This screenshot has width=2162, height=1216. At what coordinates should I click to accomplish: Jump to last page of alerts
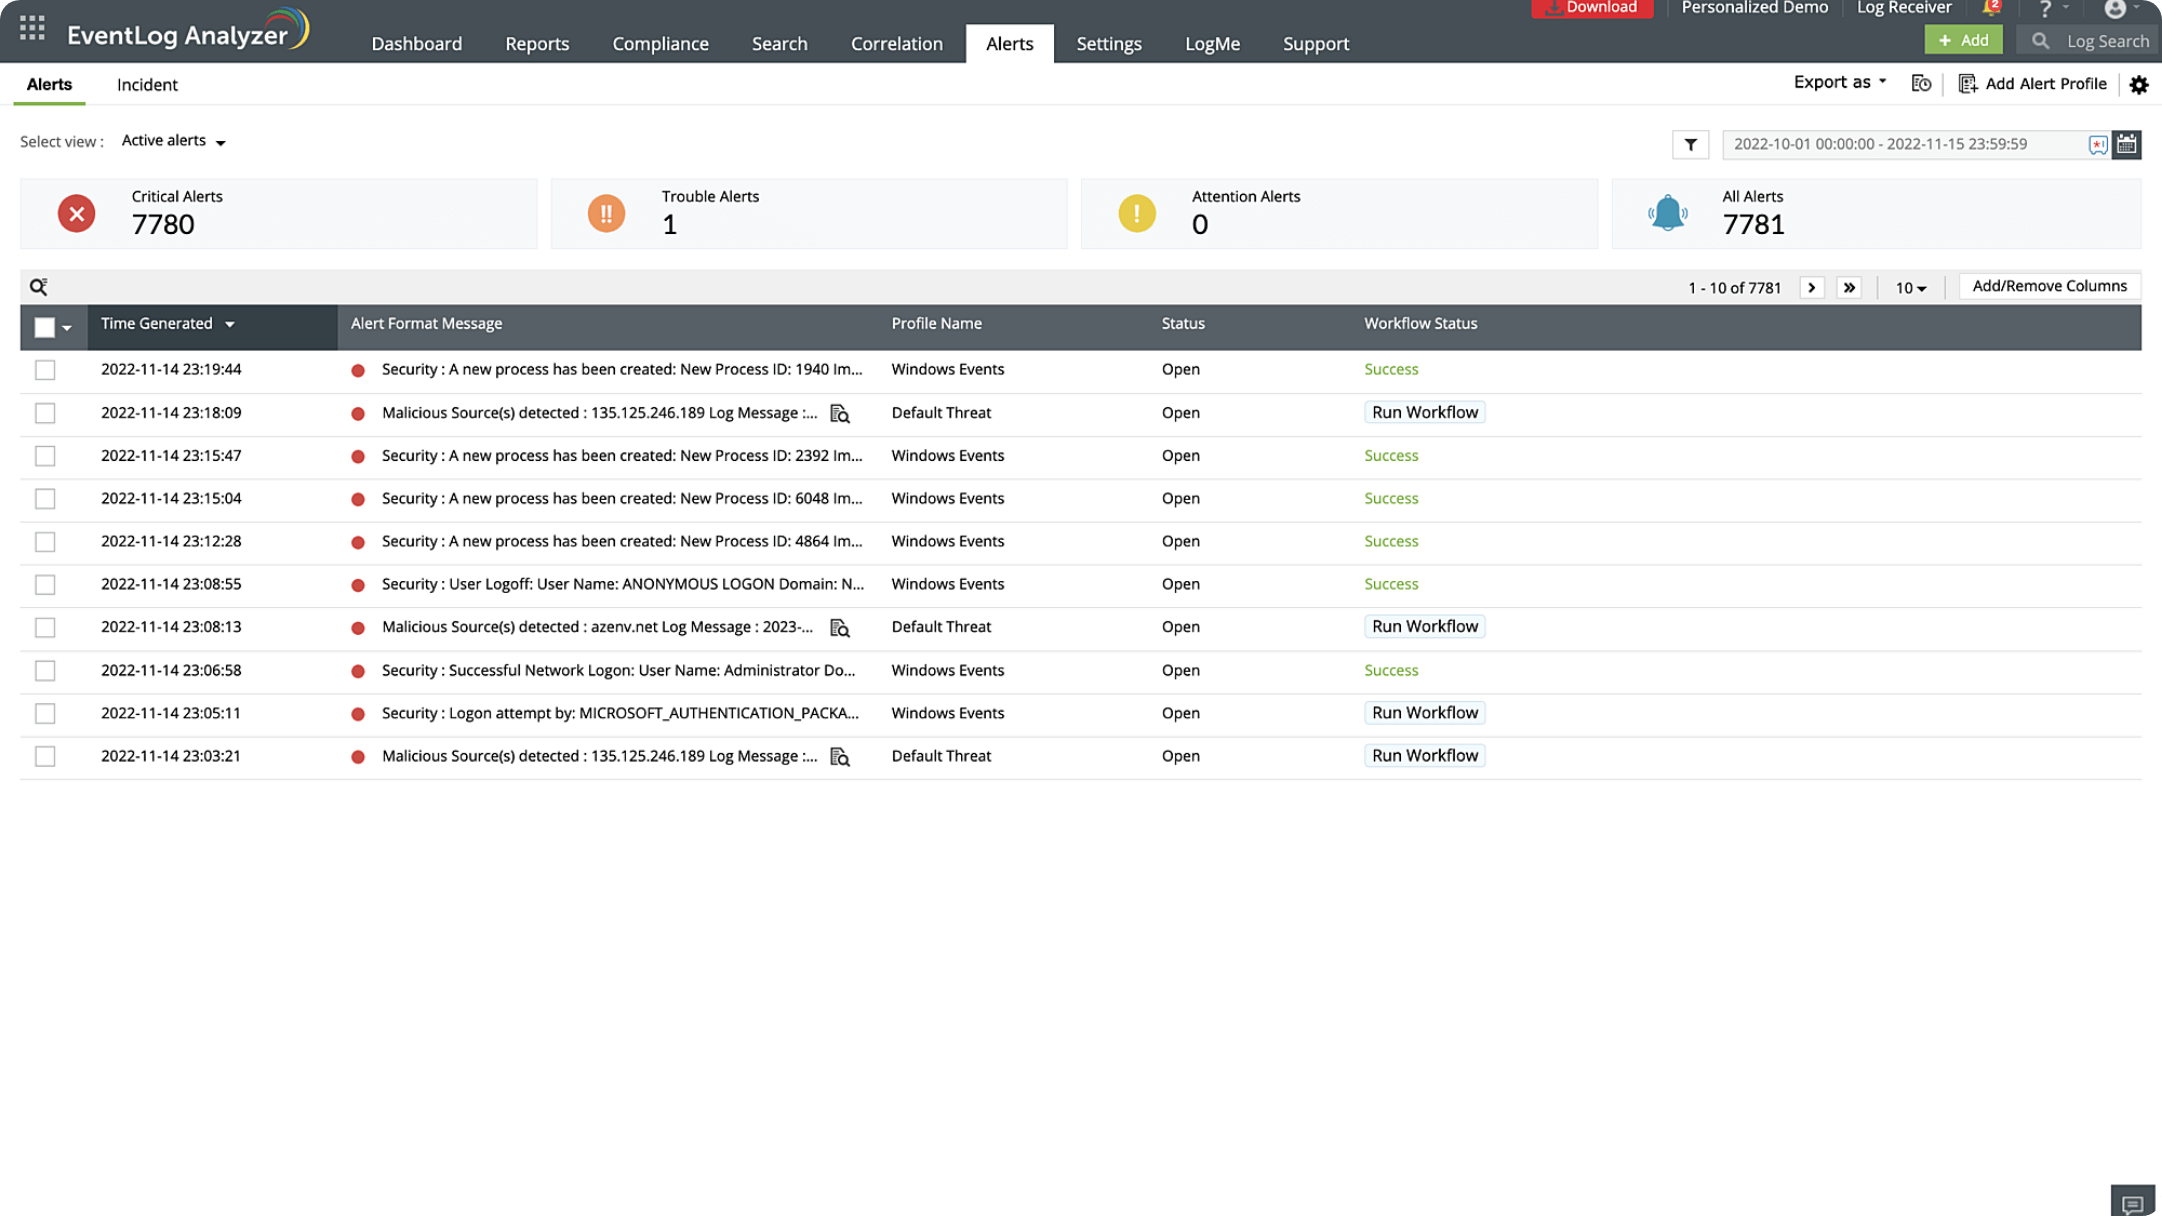coord(1849,288)
